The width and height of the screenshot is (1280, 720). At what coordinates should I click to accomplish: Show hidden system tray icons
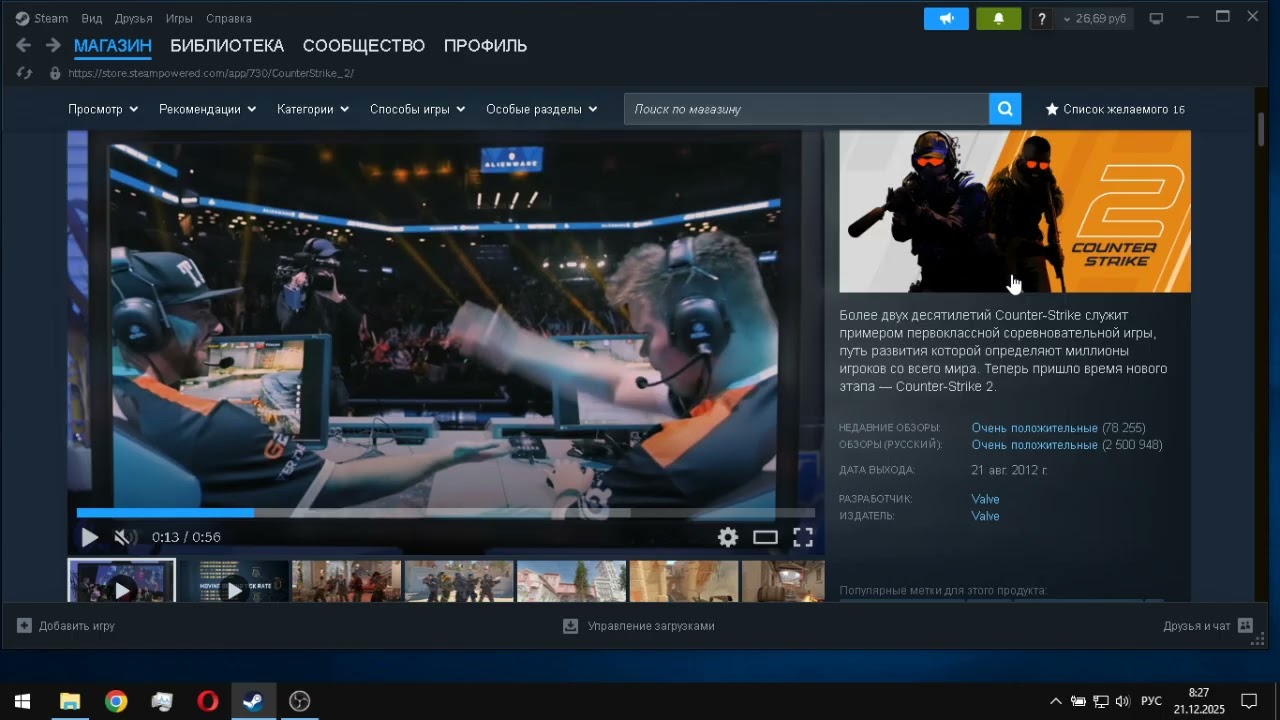[x=1055, y=701]
